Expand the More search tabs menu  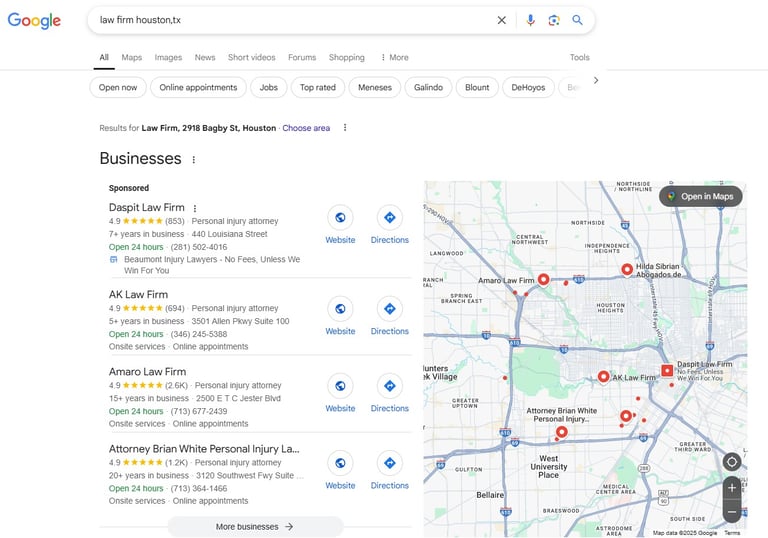[395, 57]
